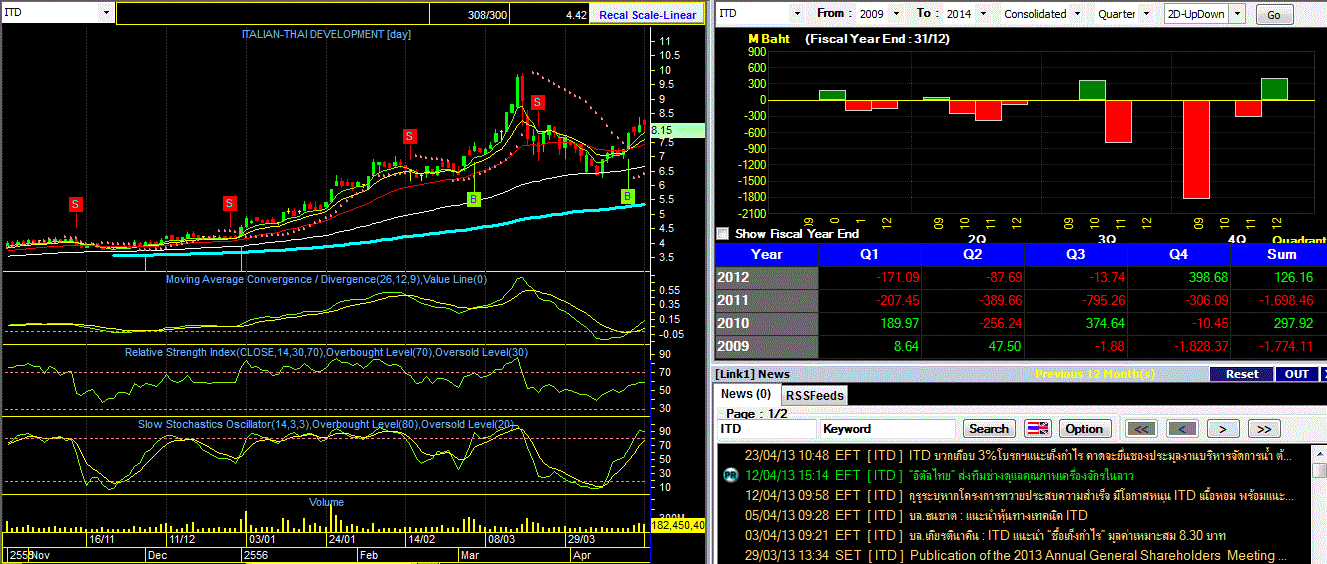
Task: Open the ITD symbol dropdown above the price chart
Action: pos(106,13)
